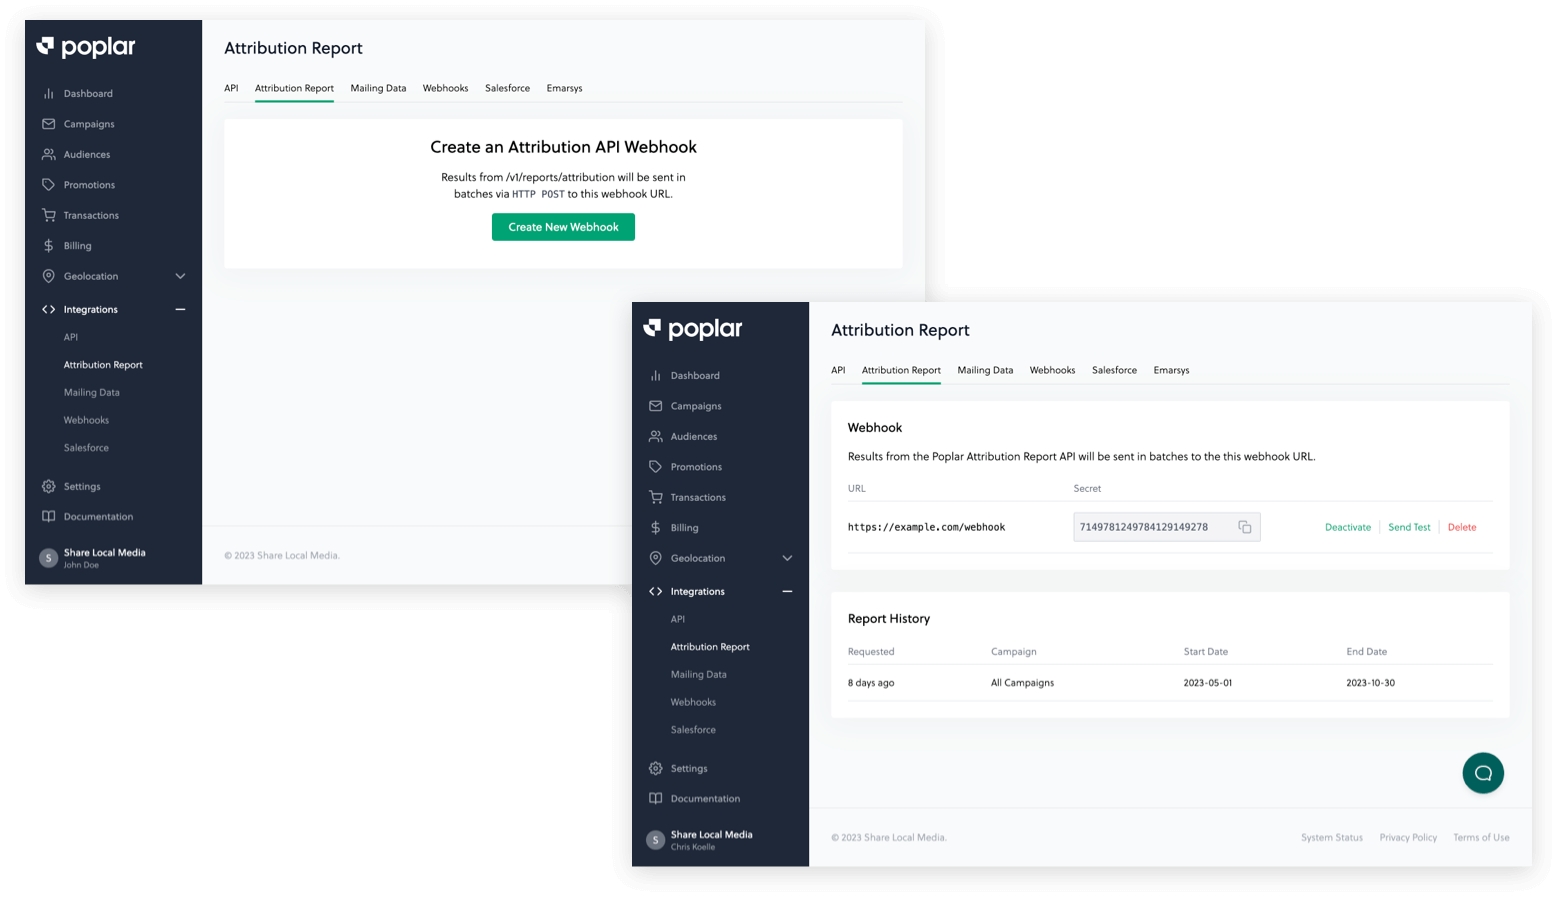The image size is (1557, 897).
Task: Expand Geolocation chevron in John Doe's sidebar
Action: [x=180, y=276]
